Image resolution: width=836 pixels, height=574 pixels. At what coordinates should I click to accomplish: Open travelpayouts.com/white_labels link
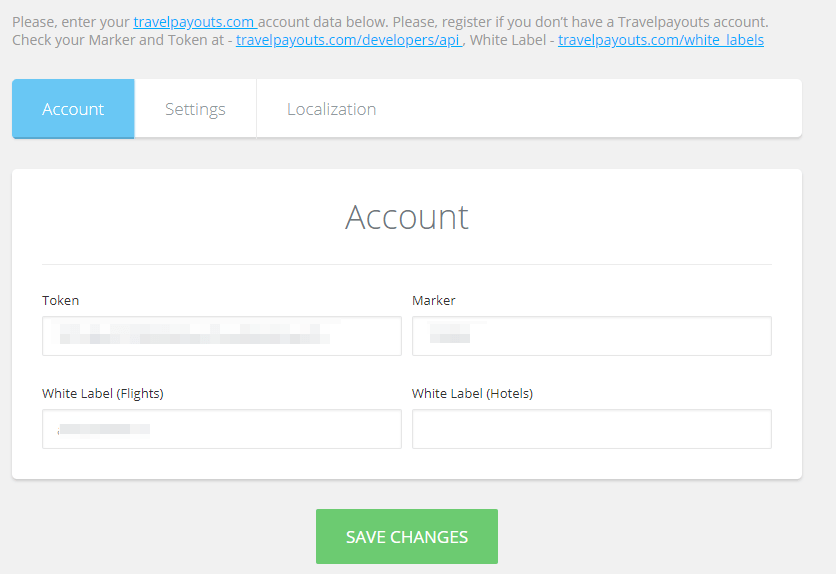point(661,40)
